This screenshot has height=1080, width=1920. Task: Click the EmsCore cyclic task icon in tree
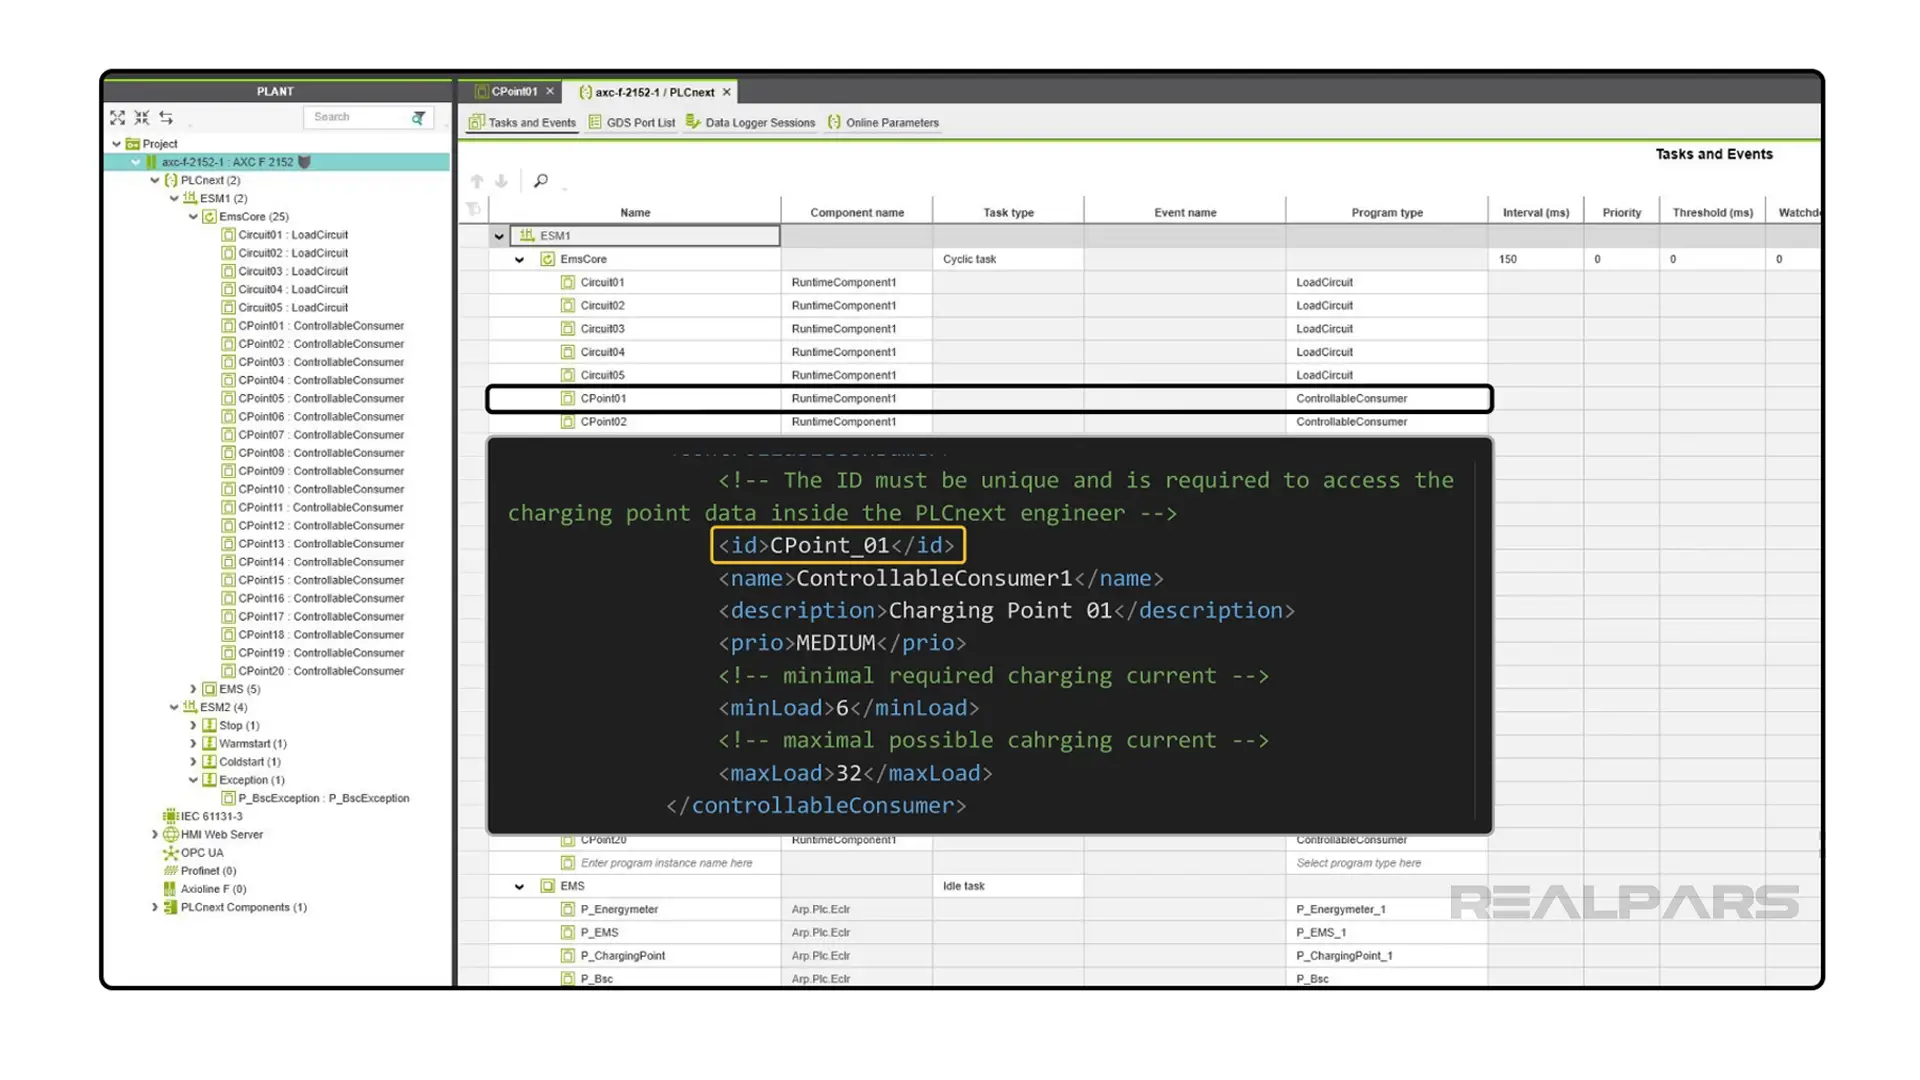click(209, 216)
